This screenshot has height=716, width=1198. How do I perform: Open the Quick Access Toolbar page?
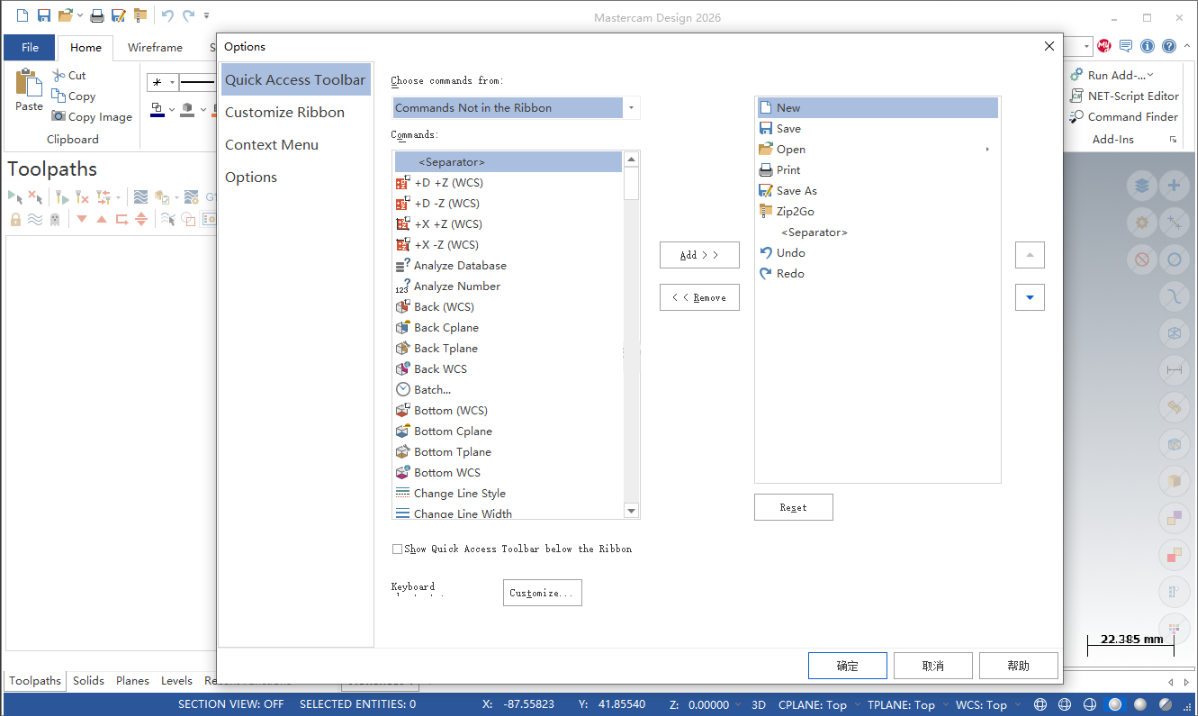pos(295,79)
